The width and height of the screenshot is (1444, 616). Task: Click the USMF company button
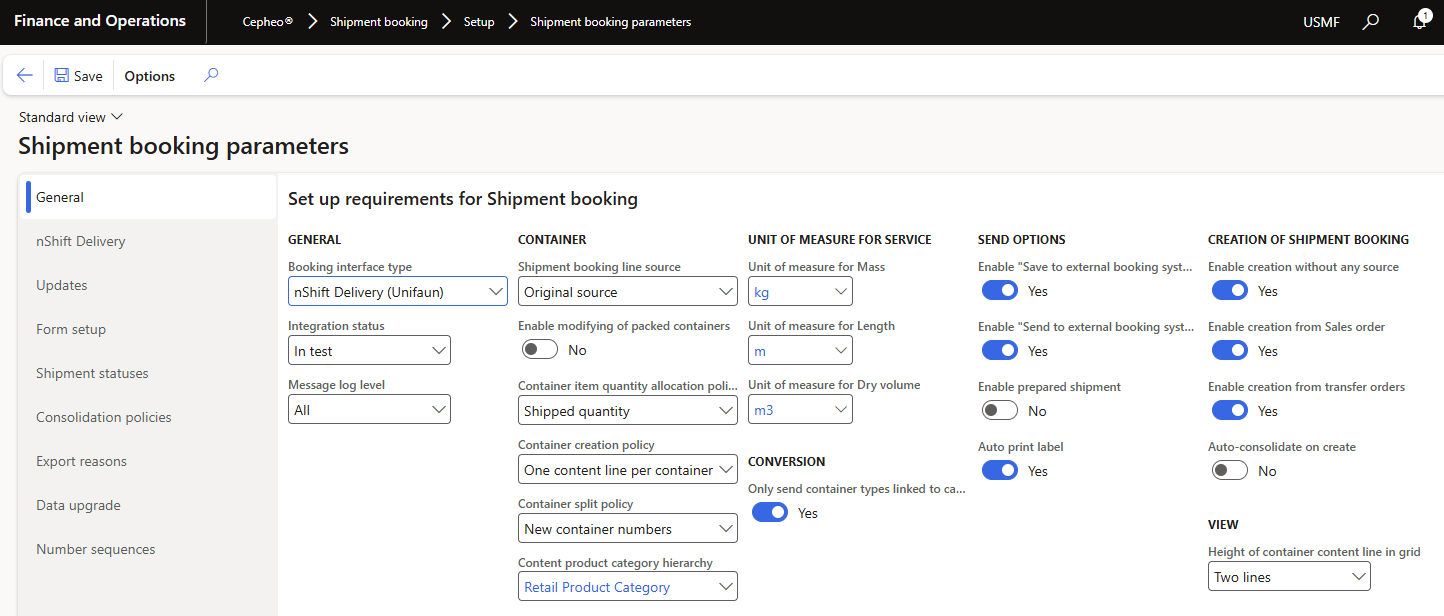tap(1321, 22)
